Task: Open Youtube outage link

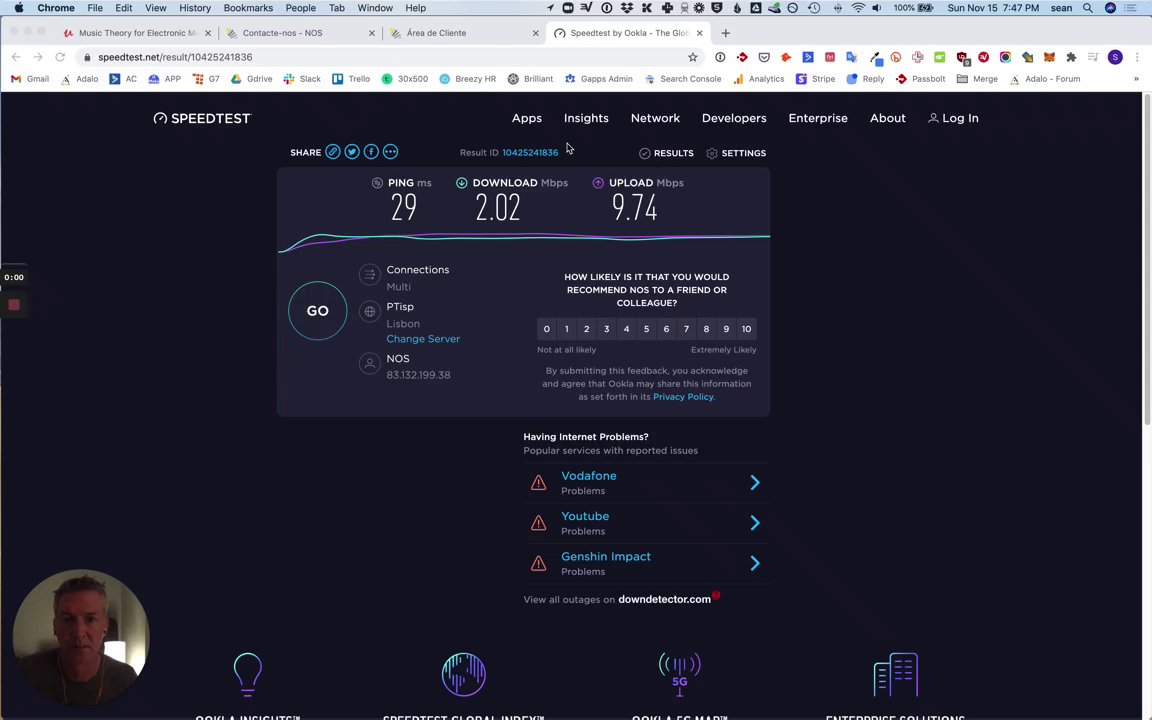Action: pyautogui.click(x=585, y=516)
